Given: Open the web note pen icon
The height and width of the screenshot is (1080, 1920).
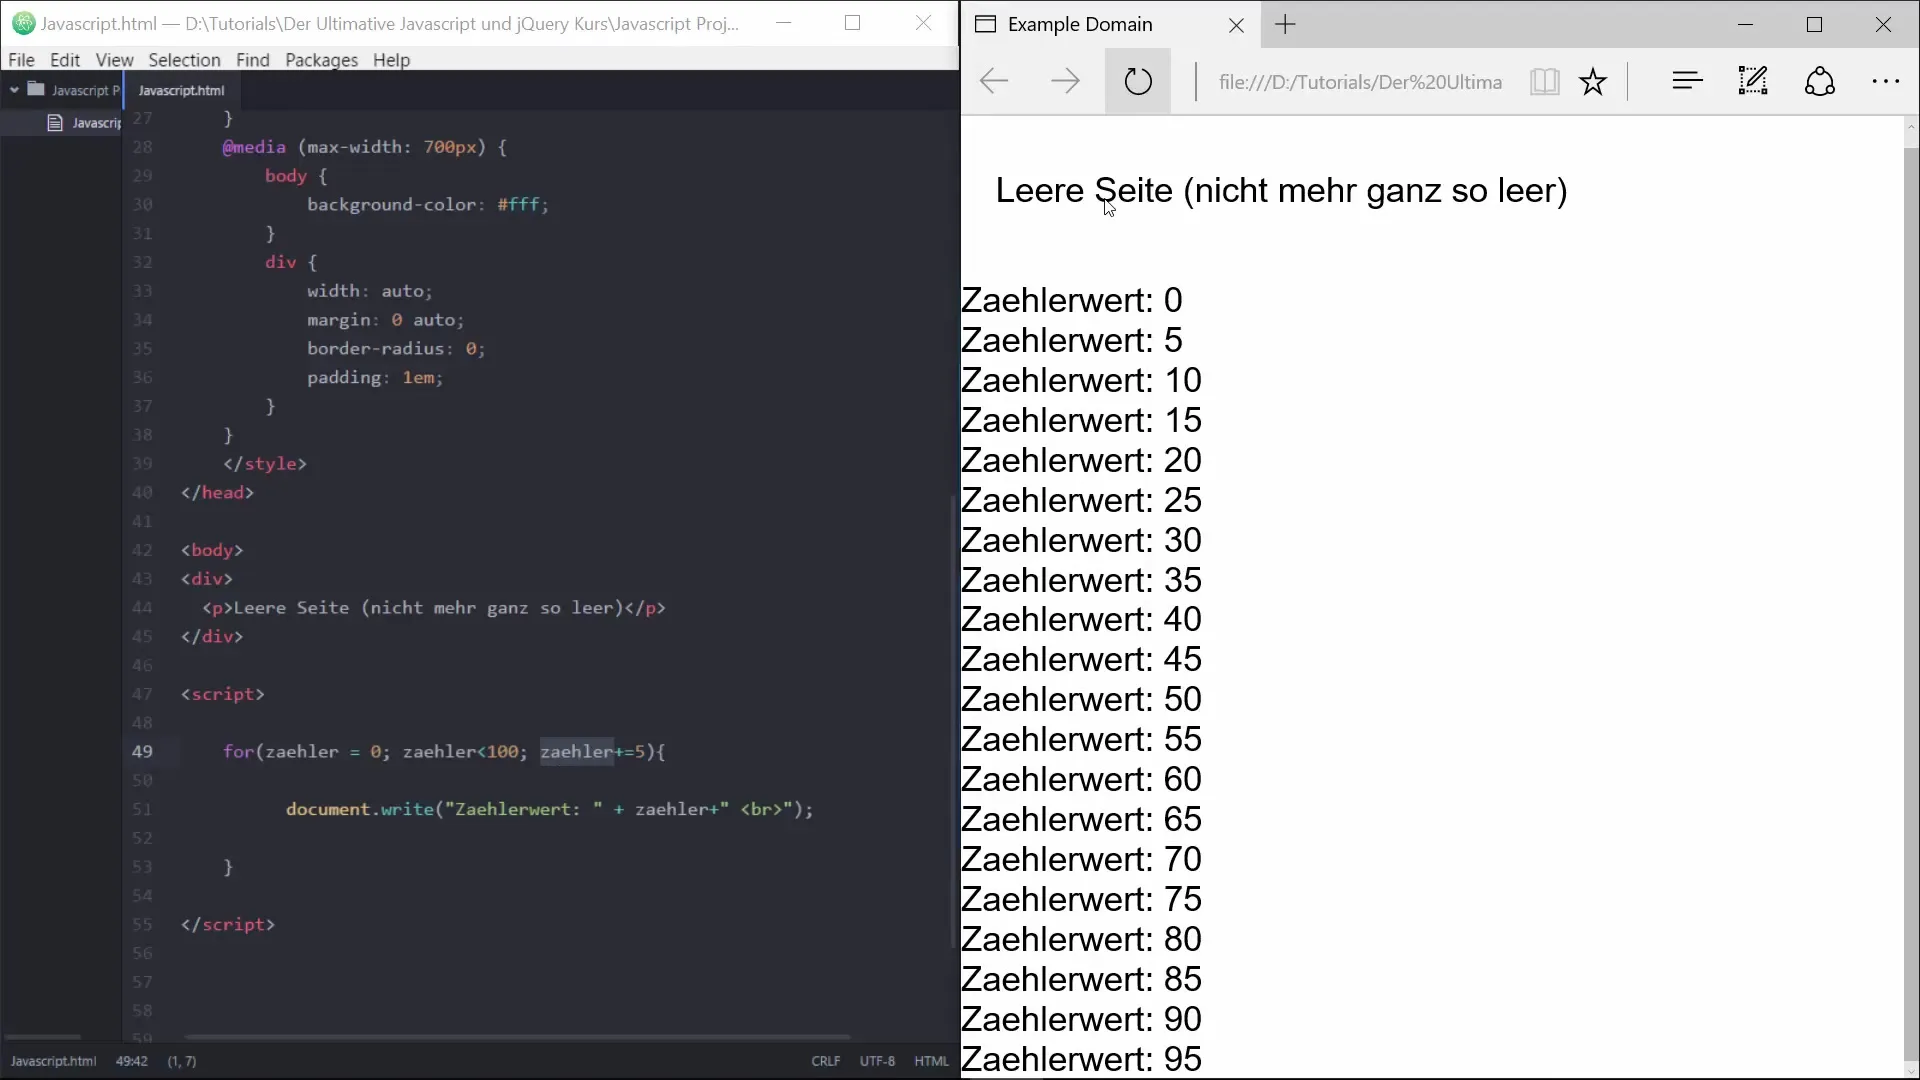Looking at the screenshot, I should pos(1753,81).
